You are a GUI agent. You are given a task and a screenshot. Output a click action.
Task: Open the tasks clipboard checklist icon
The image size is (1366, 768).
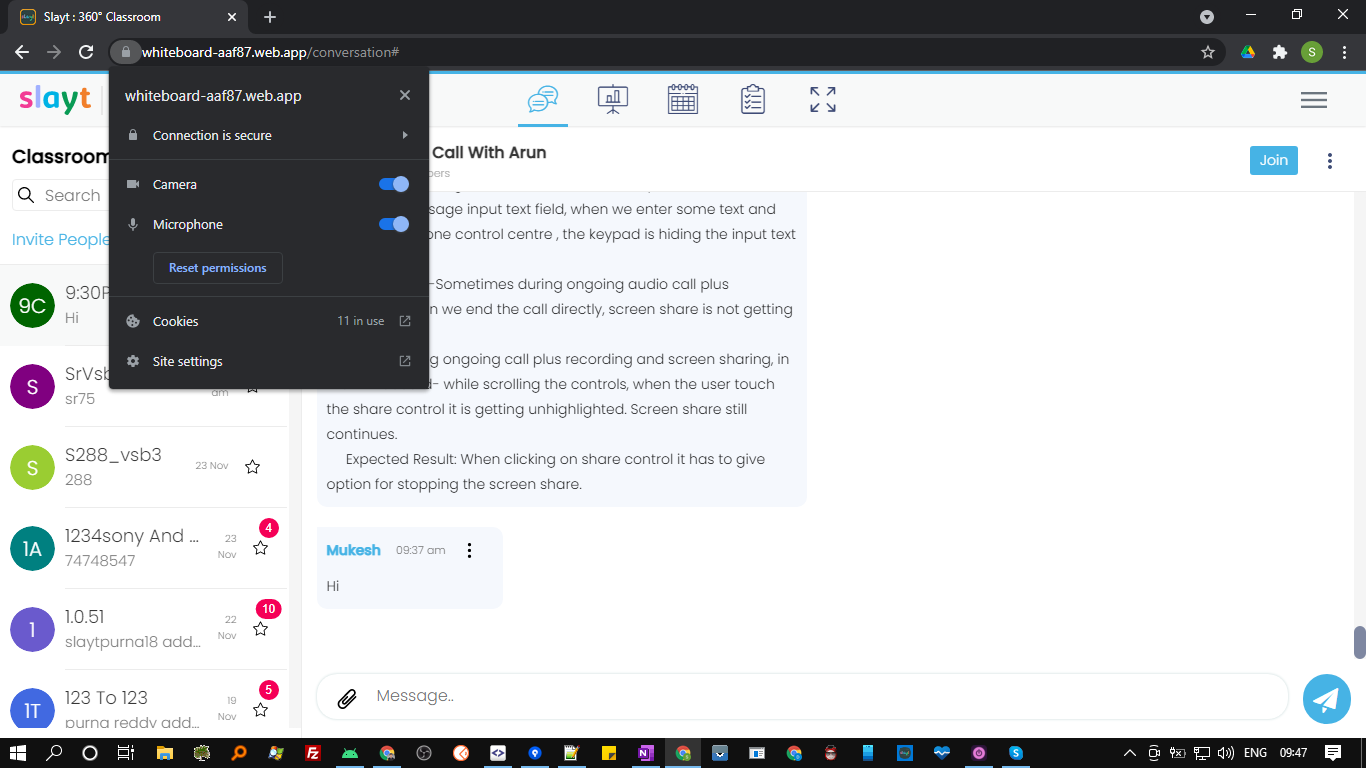pos(753,99)
